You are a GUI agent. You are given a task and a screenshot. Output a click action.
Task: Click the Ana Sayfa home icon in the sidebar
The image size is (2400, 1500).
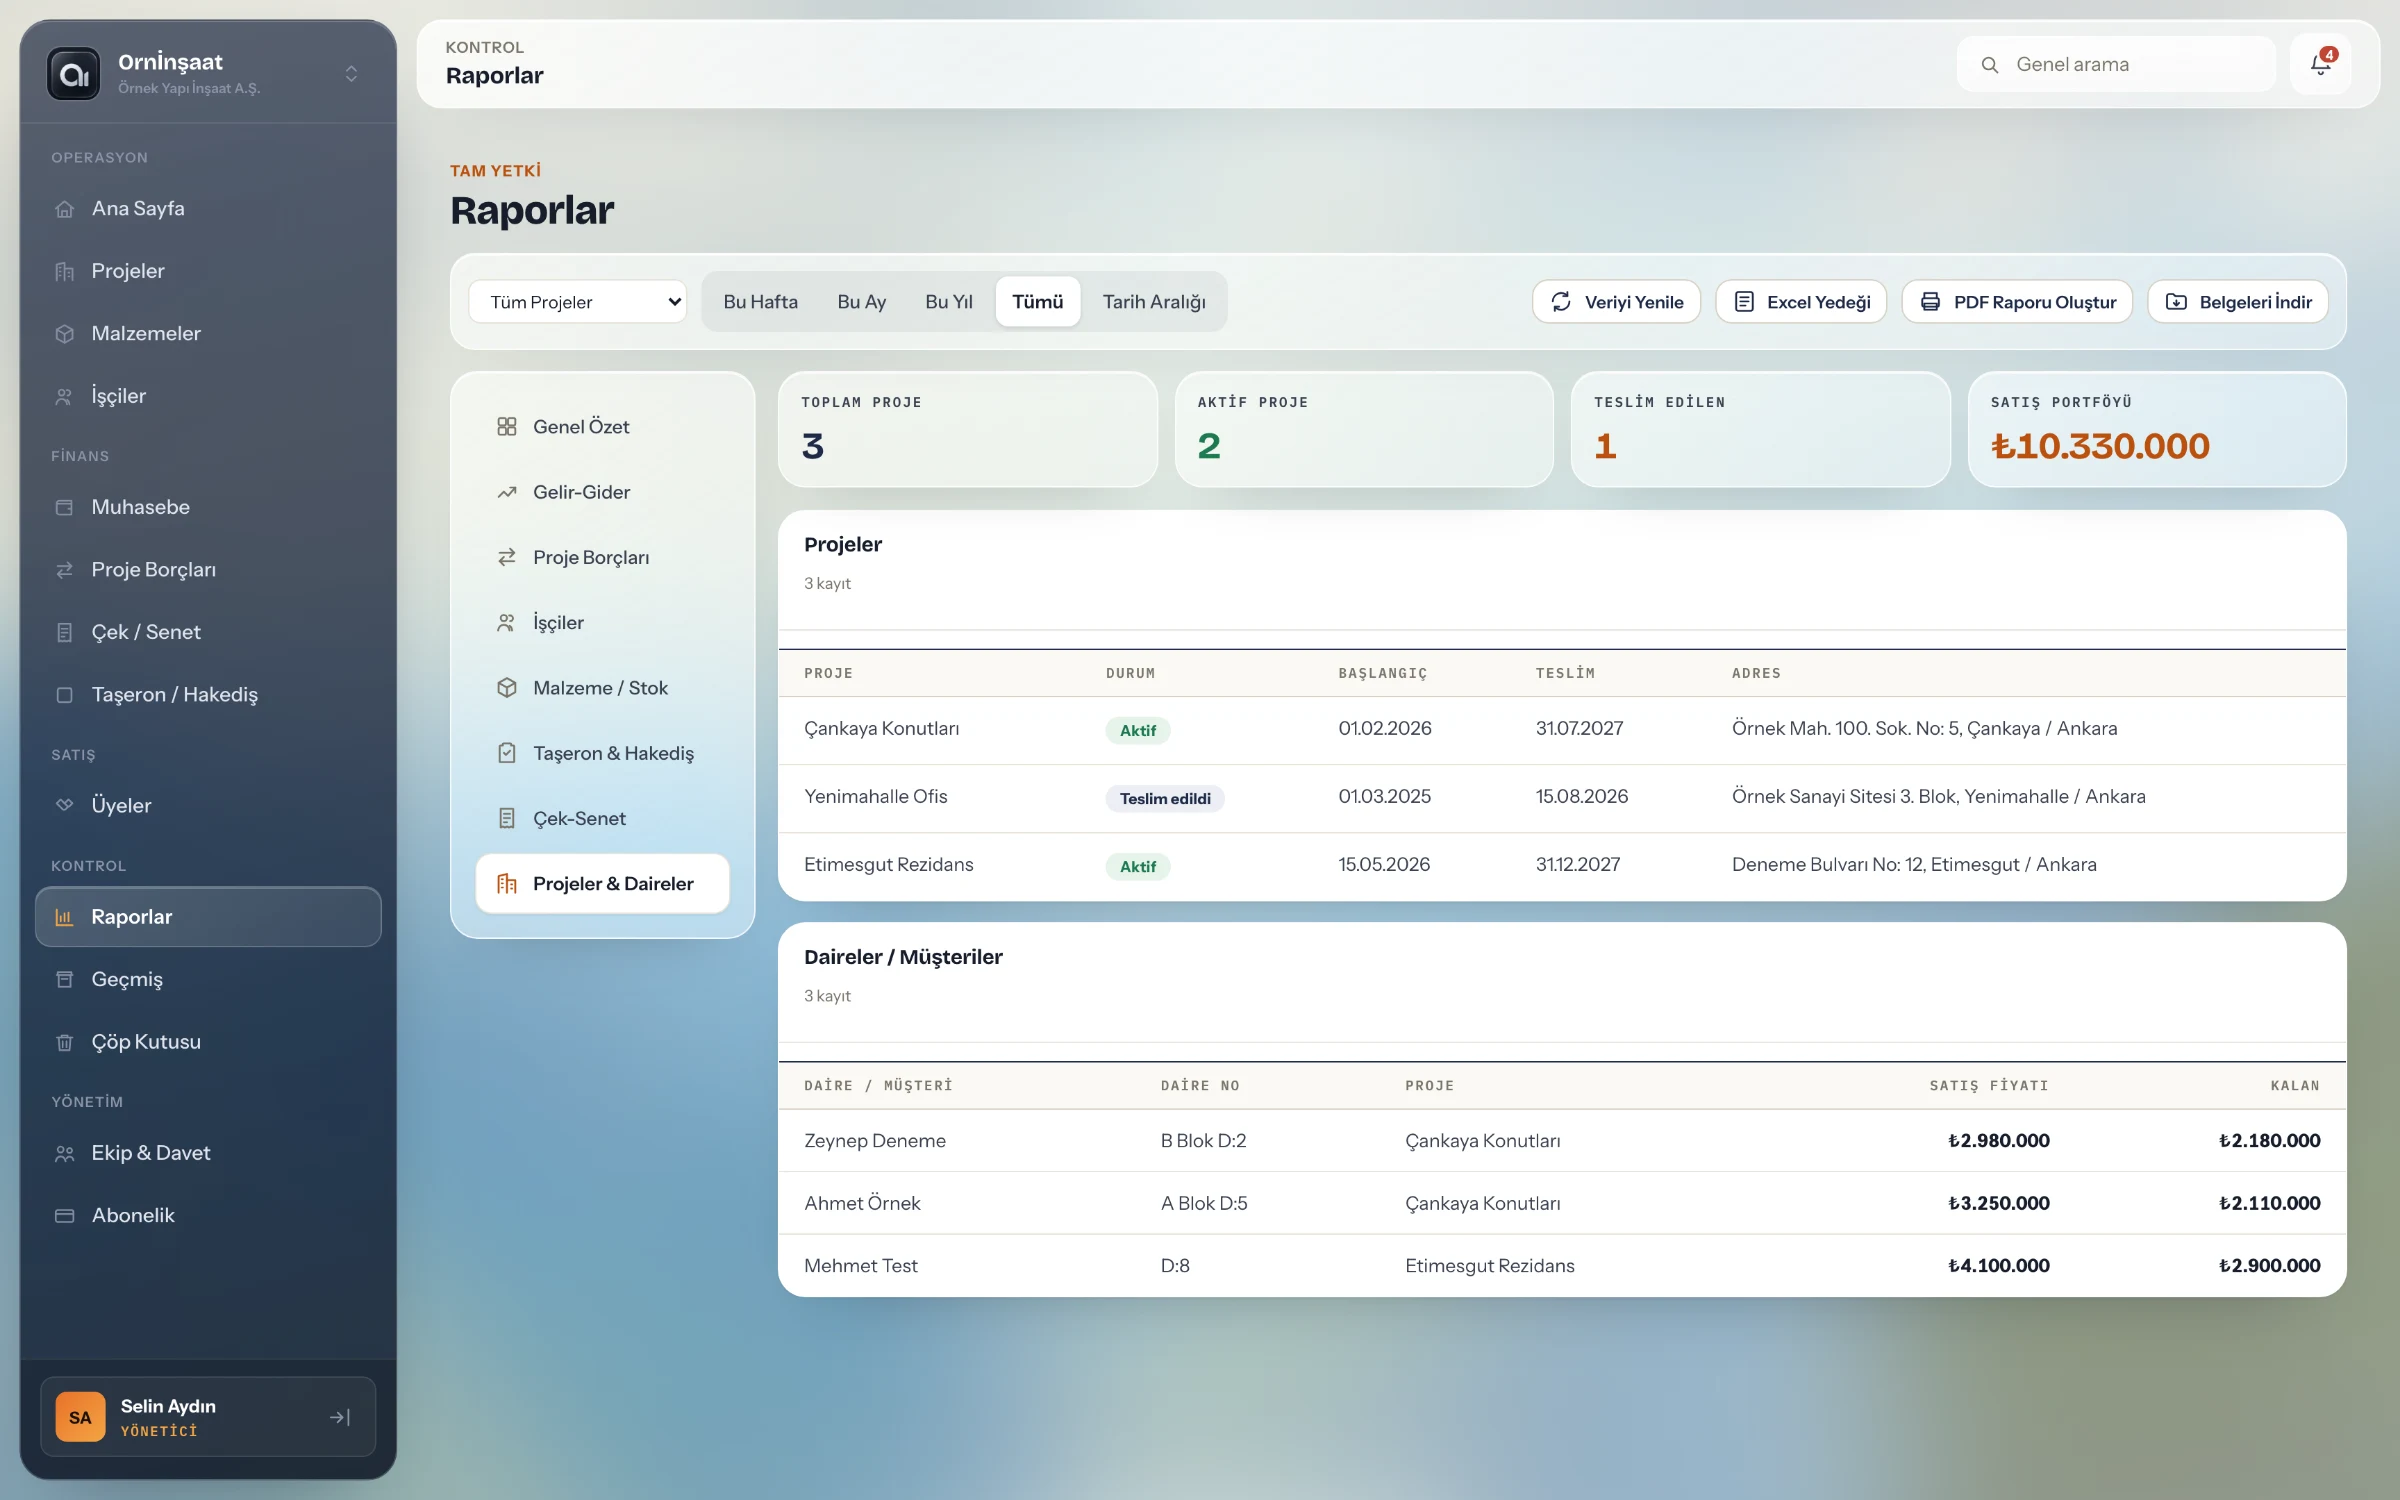(65, 209)
